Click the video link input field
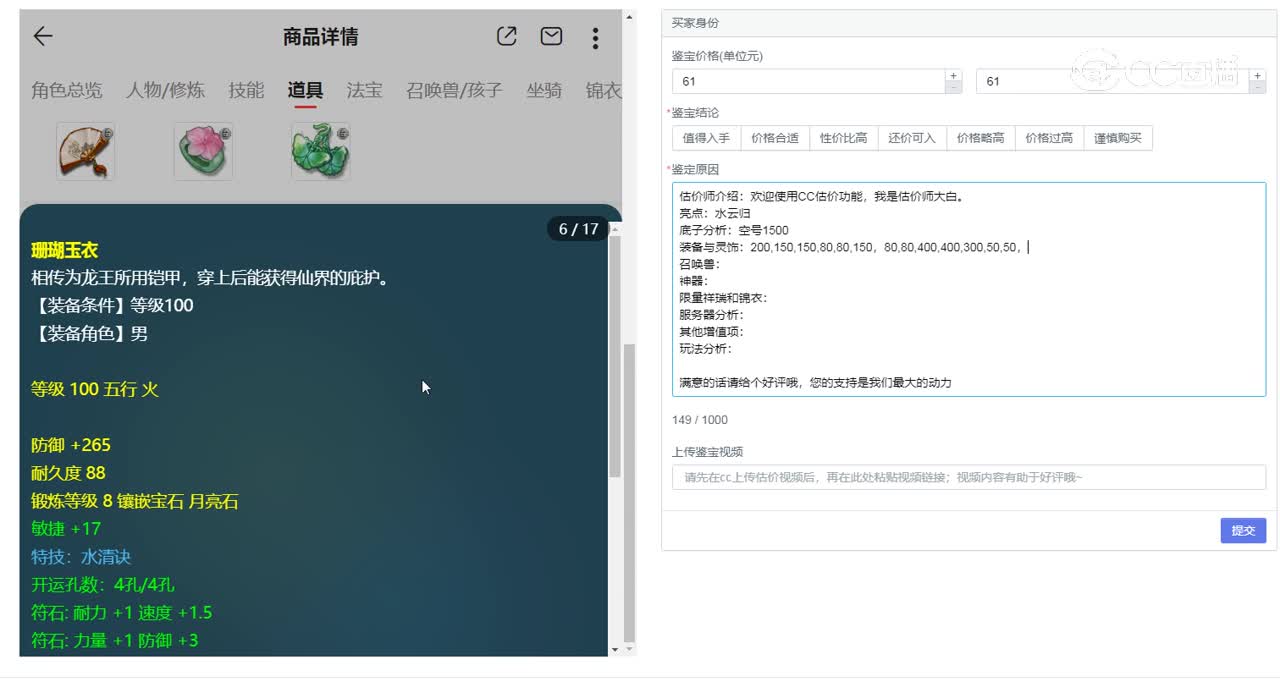1280x682 pixels. [967, 479]
